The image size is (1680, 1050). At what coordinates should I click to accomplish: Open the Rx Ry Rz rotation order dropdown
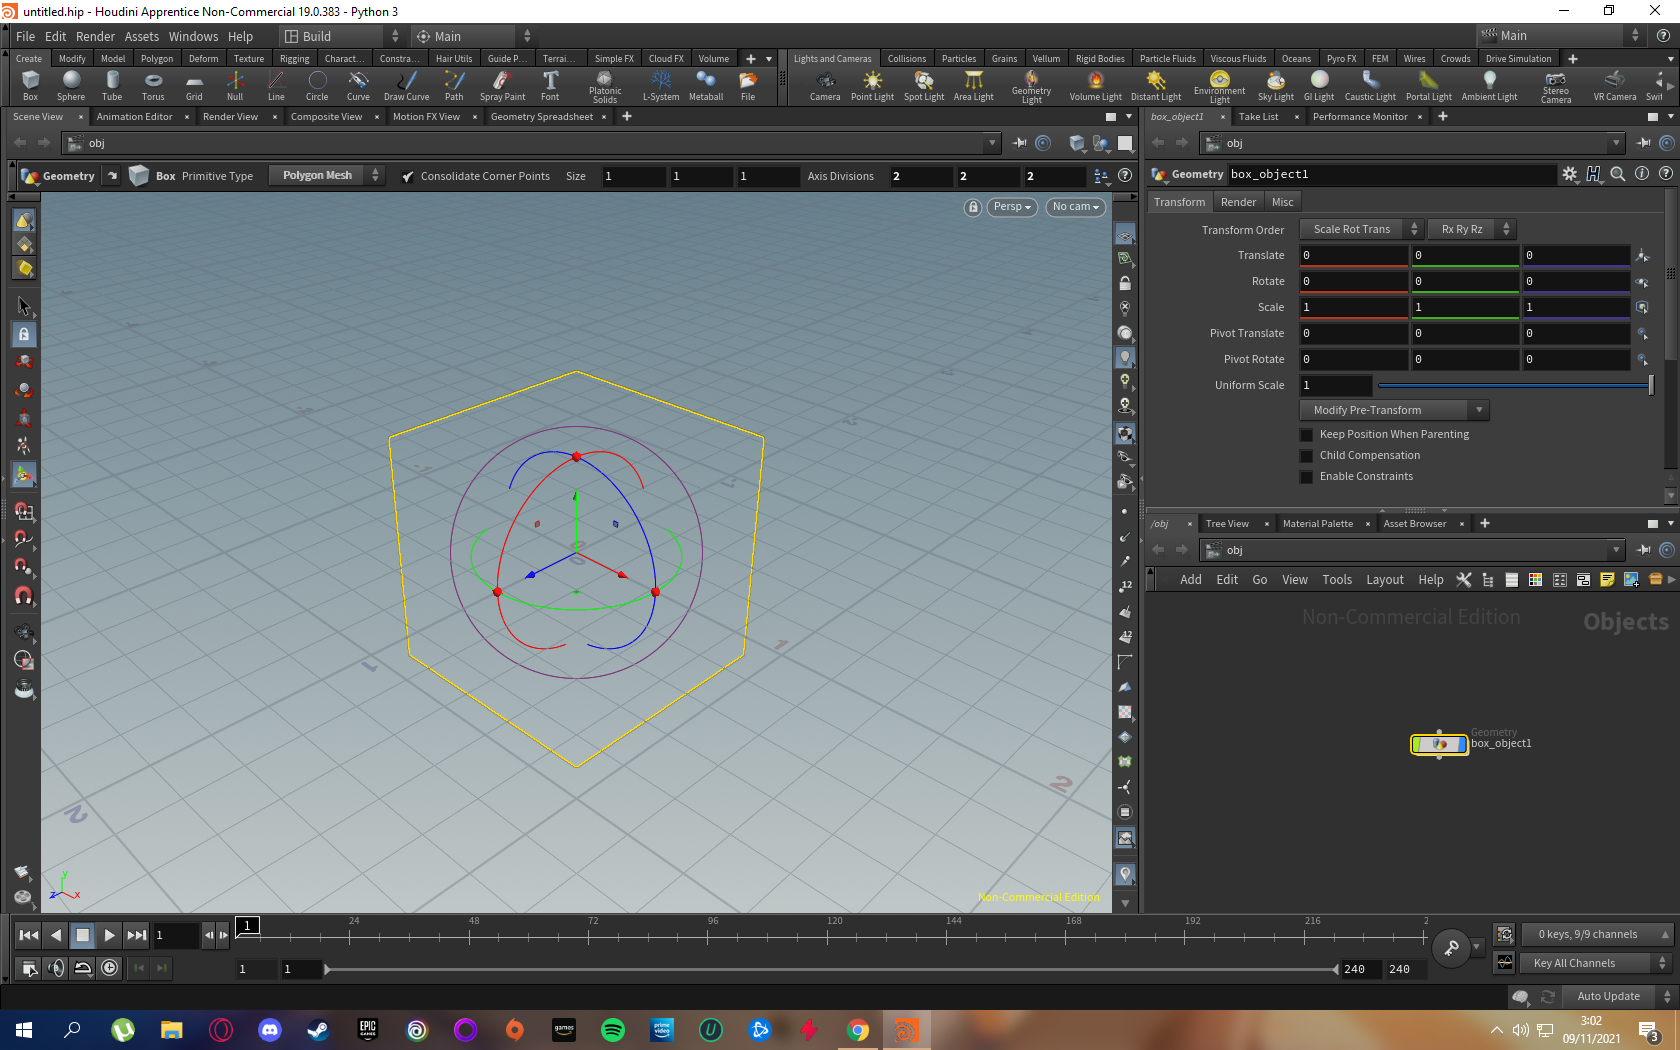[x=1471, y=230]
